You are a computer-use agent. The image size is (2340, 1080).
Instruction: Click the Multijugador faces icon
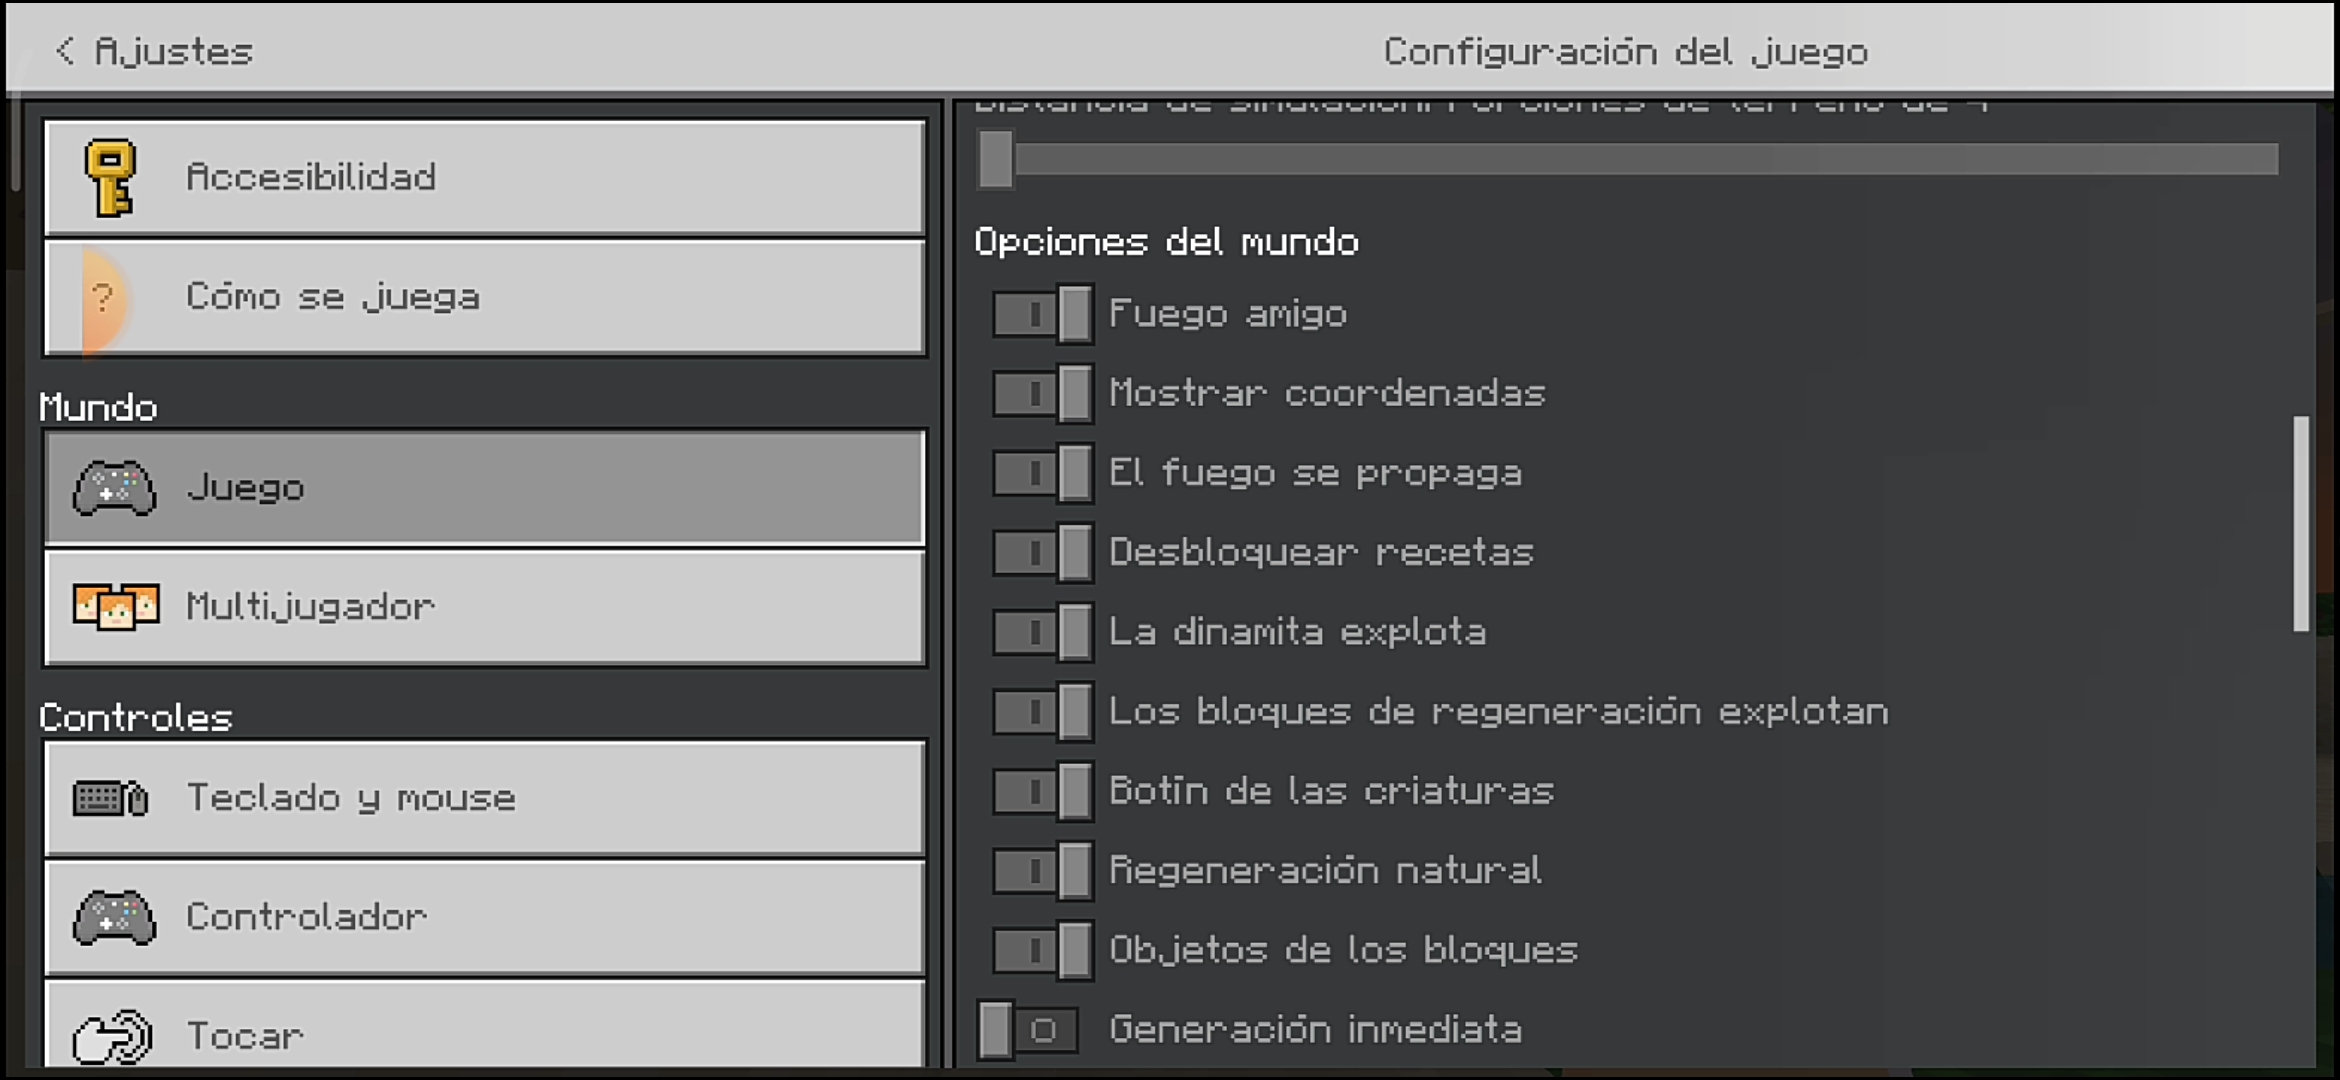[116, 606]
